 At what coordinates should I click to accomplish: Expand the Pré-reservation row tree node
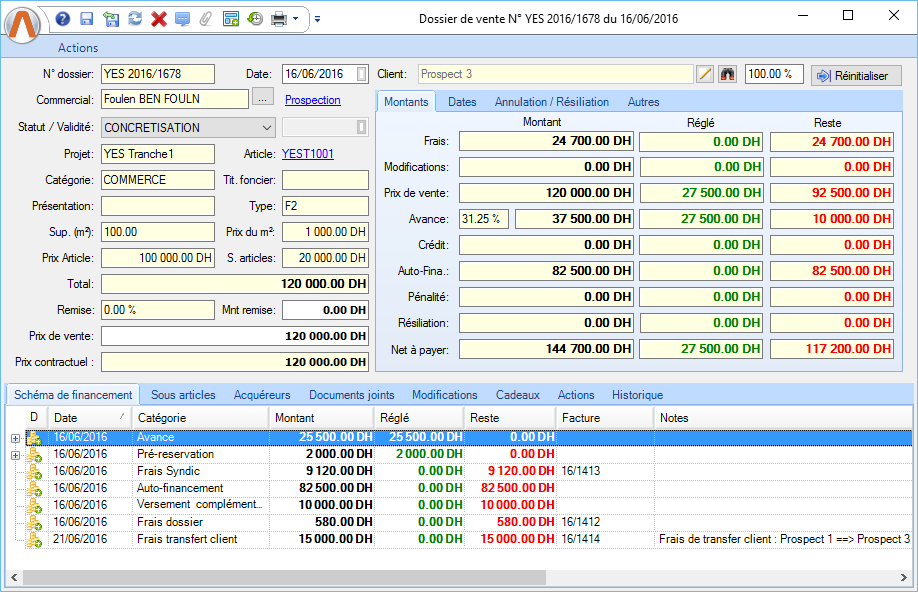click(14, 454)
